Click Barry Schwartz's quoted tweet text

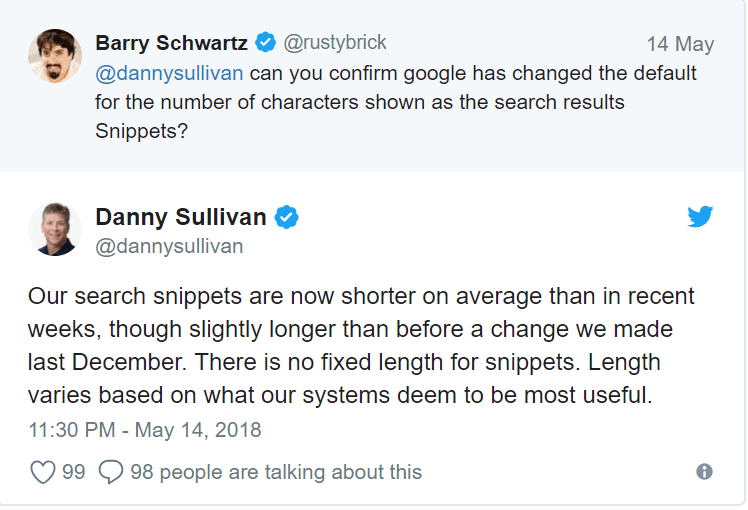(396, 102)
